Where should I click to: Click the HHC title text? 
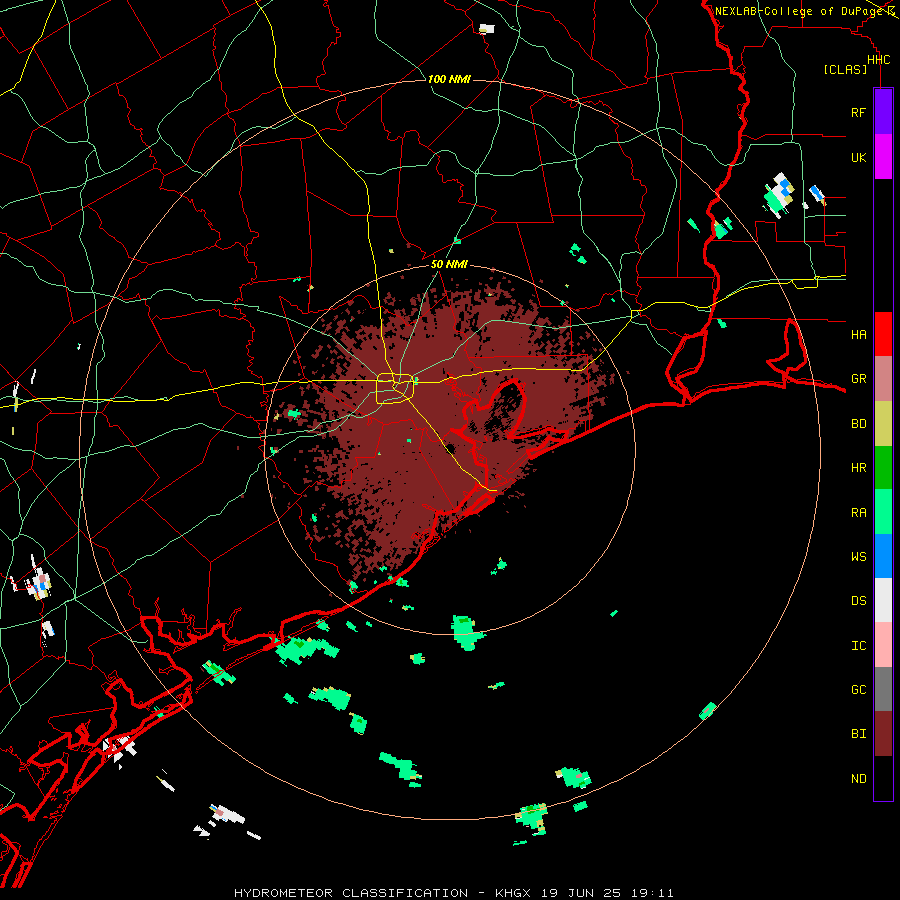tap(878, 60)
